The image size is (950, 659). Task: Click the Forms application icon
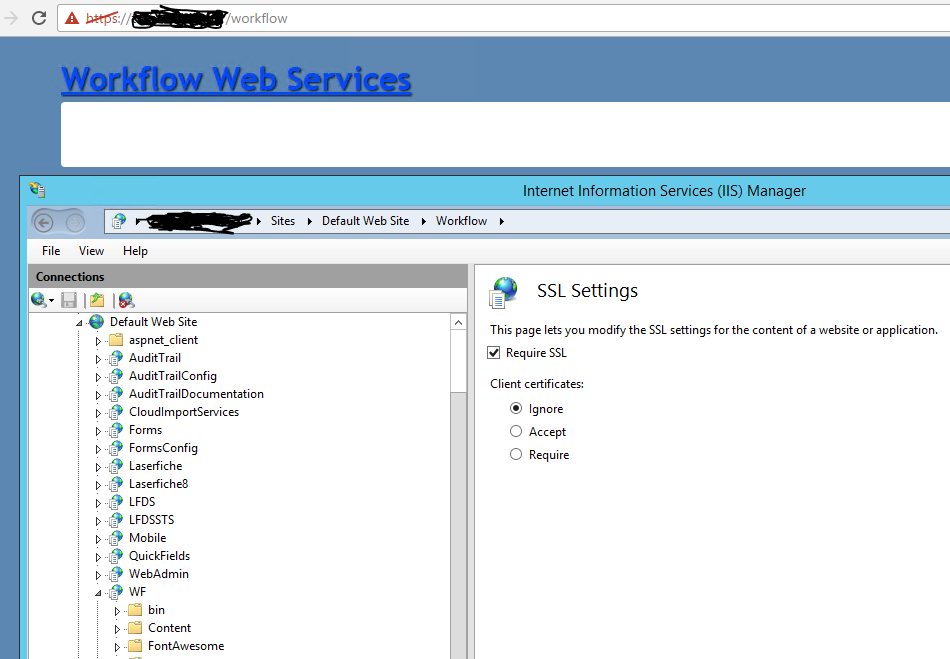coord(116,430)
